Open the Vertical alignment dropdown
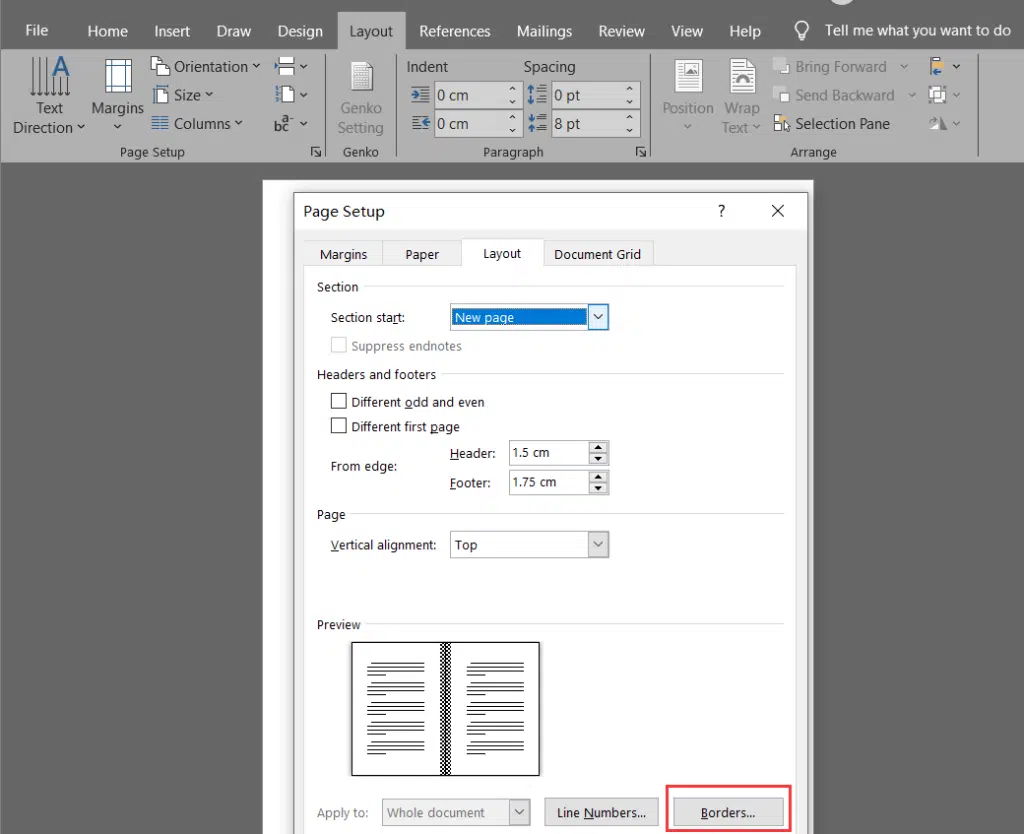 click(598, 544)
